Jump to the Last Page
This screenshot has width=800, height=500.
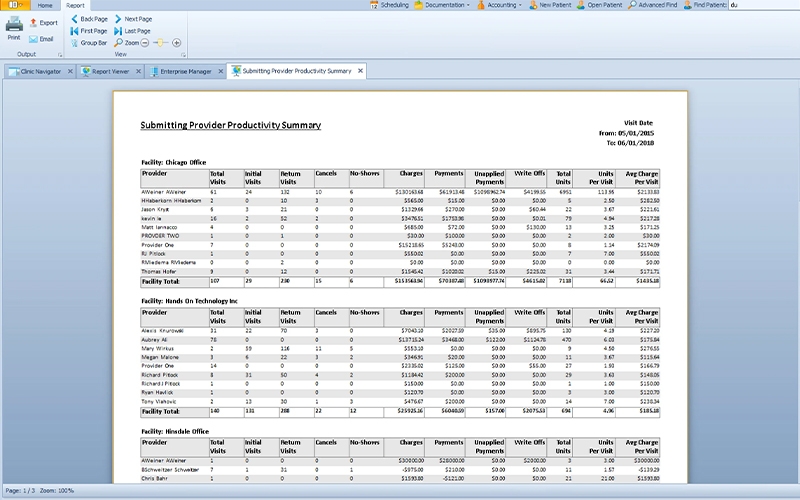pos(132,31)
